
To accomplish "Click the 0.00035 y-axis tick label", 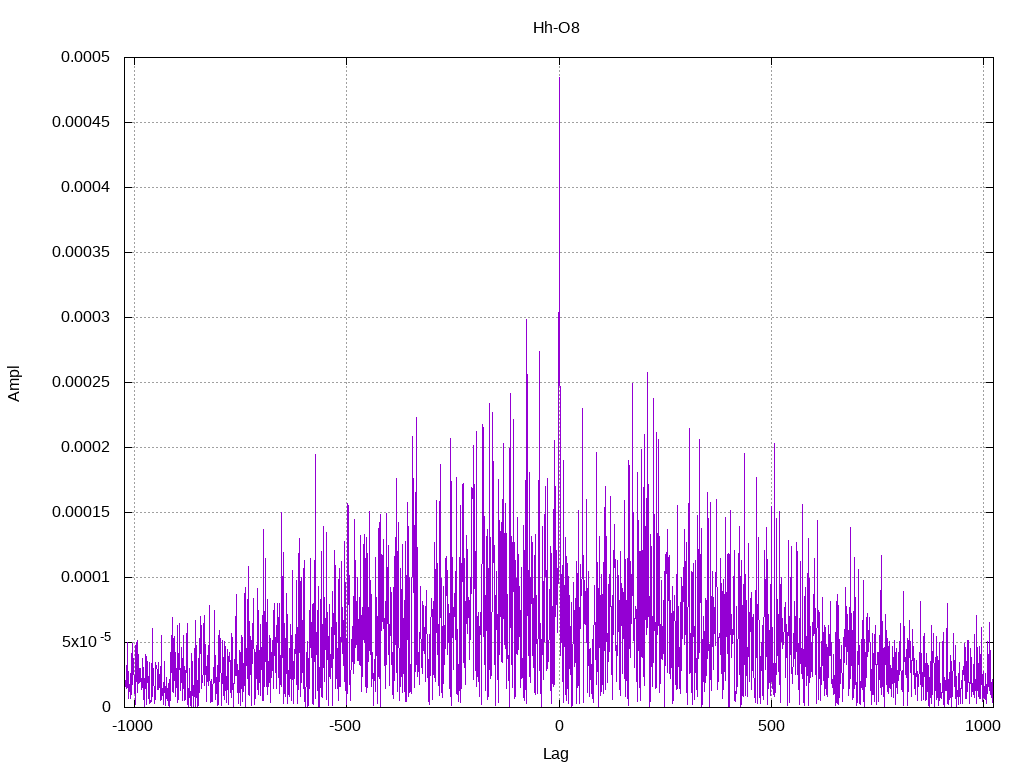I will (82, 252).
